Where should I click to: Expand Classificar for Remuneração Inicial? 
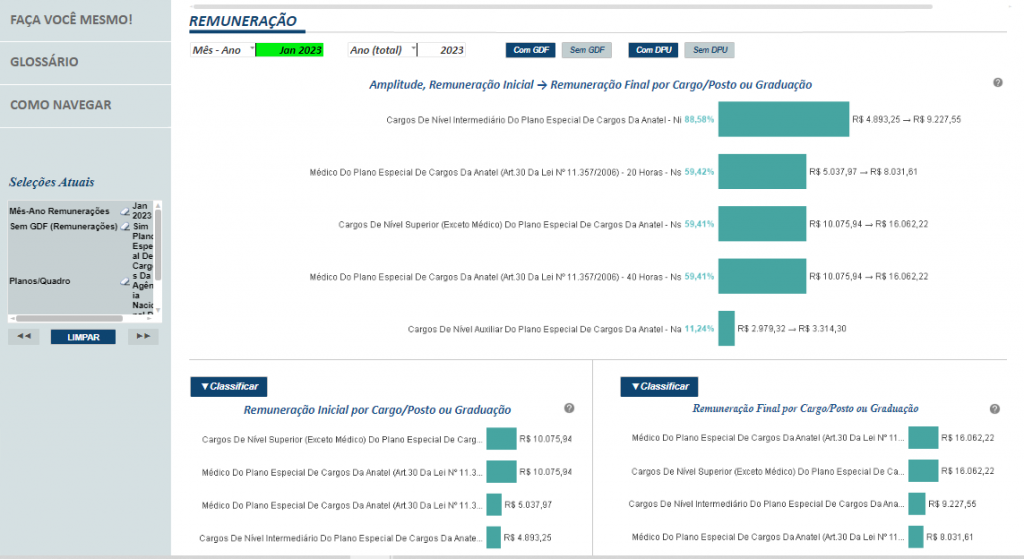tap(229, 387)
